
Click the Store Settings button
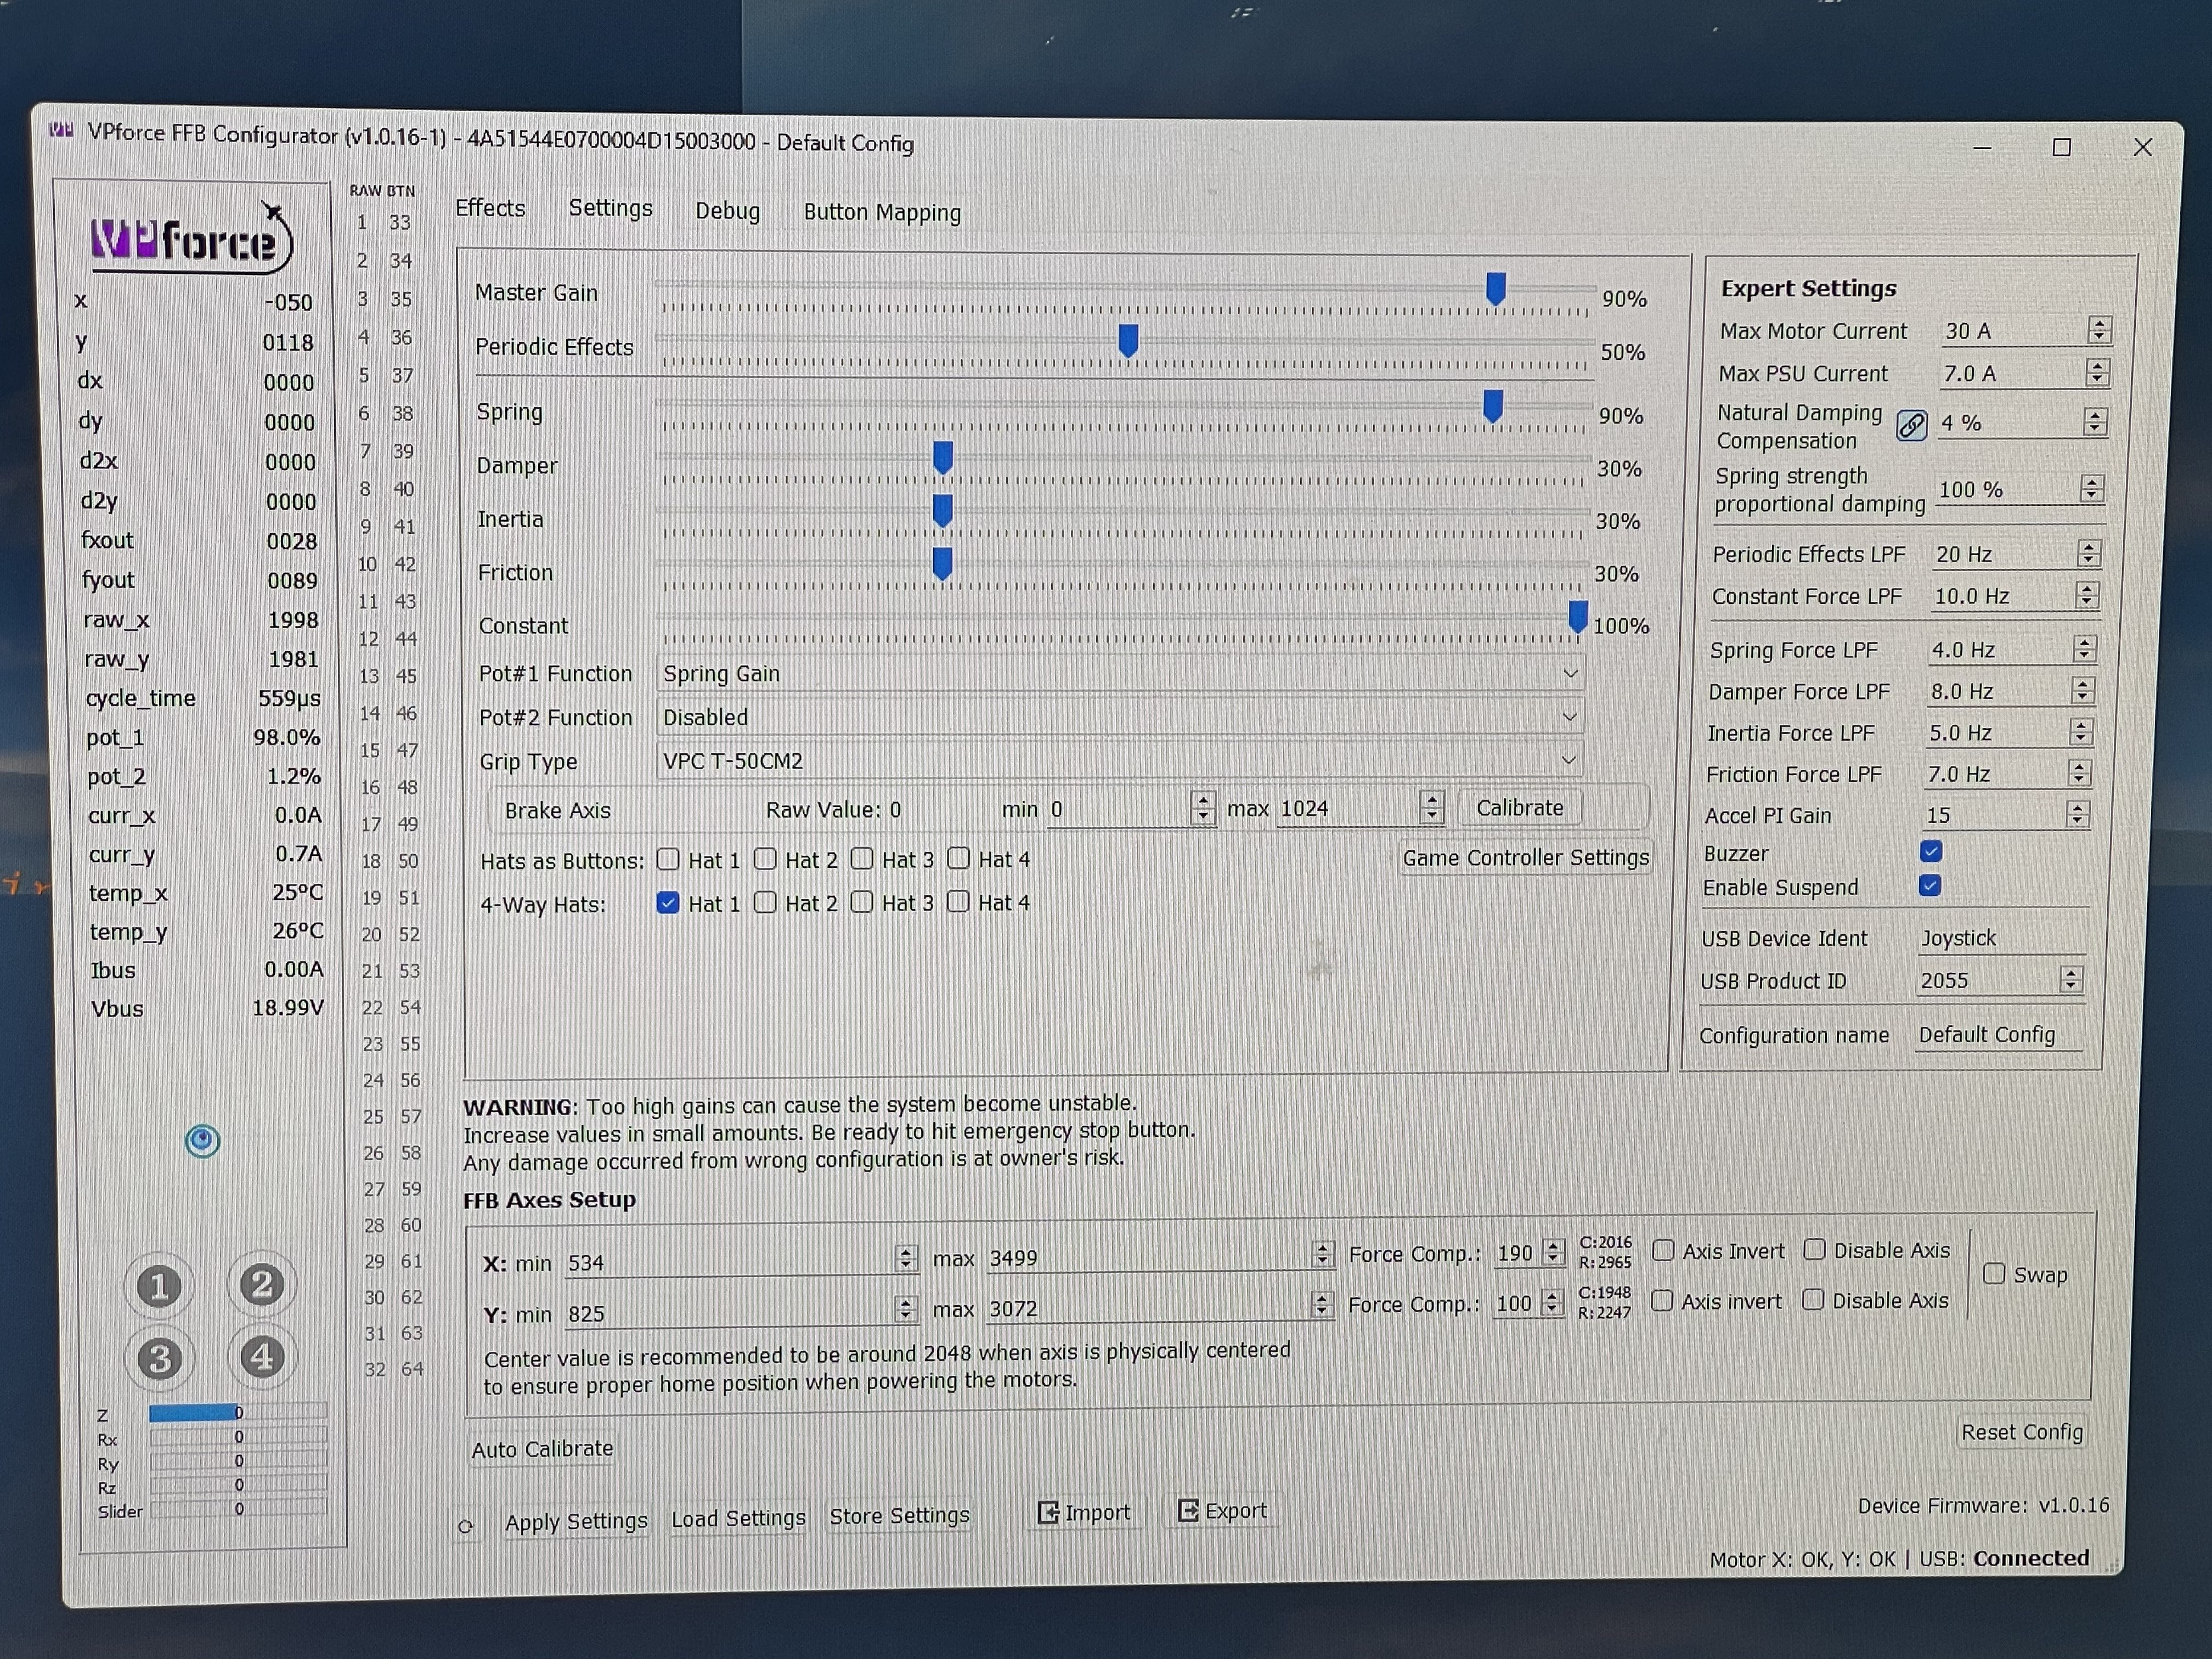tap(899, 1516)
